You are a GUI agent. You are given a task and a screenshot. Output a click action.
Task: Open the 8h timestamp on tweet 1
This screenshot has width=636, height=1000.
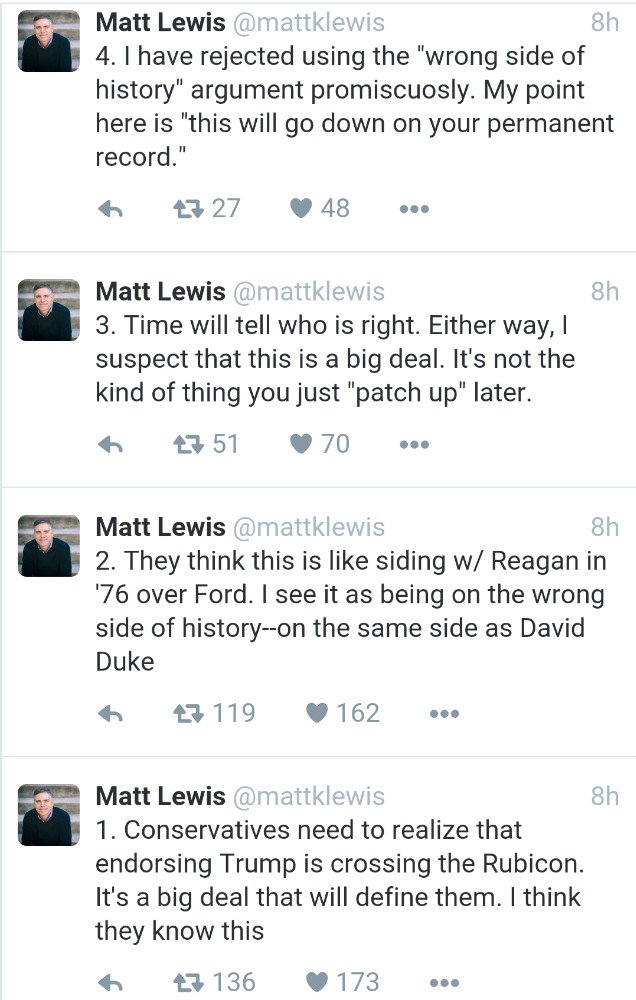click(x=604, y=796)
